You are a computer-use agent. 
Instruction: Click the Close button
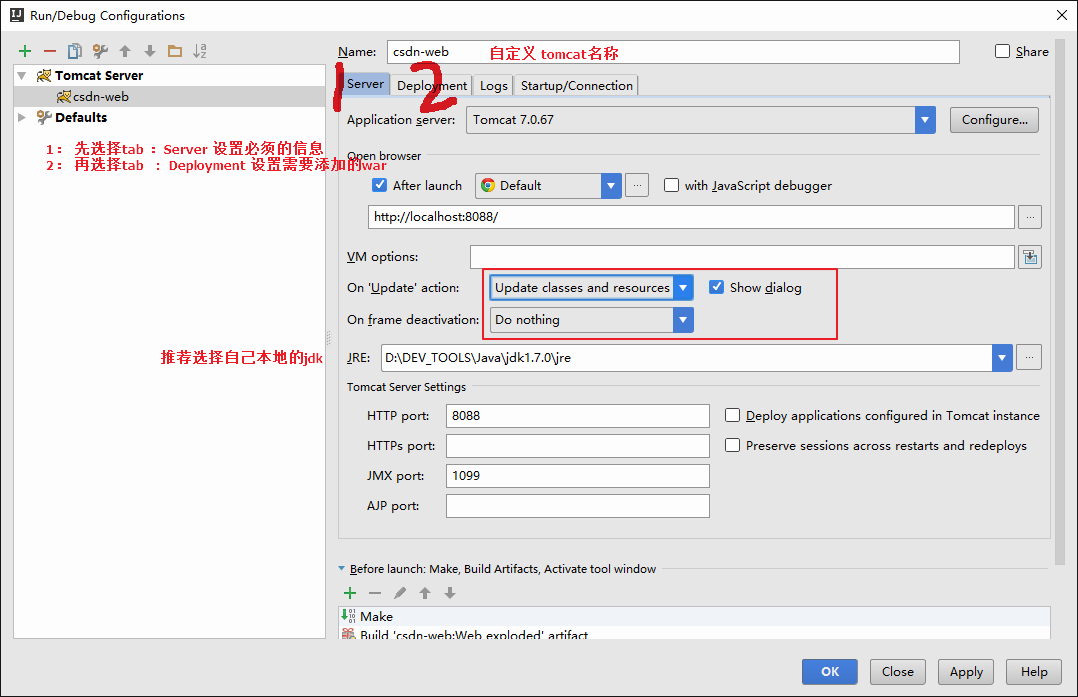898,672
